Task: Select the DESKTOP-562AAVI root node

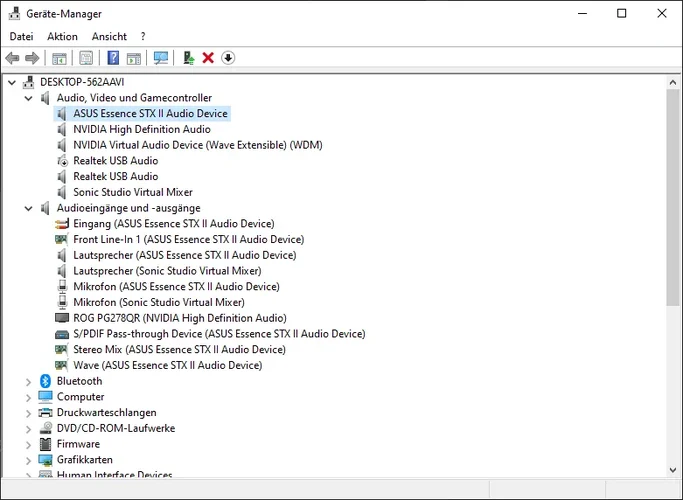Action: (x=81, y=82)
